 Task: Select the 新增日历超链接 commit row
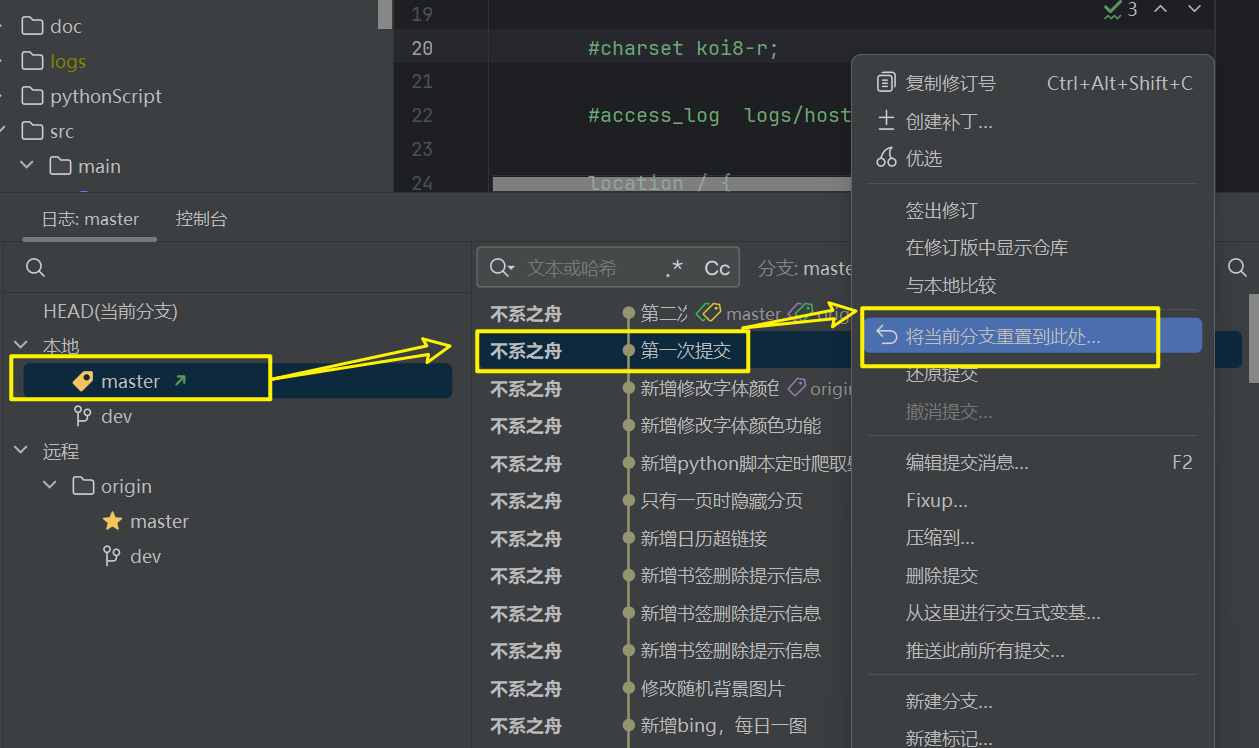click(703, 539)
